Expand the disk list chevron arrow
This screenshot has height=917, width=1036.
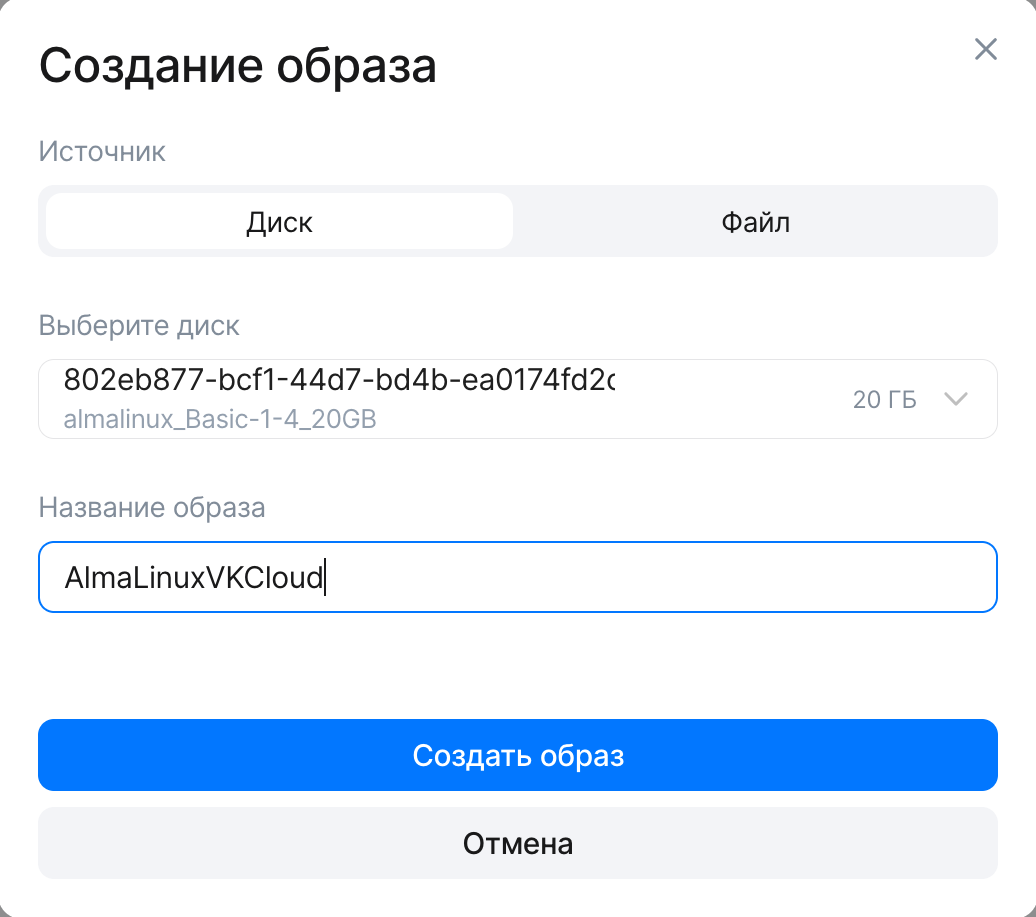[956, 399]
